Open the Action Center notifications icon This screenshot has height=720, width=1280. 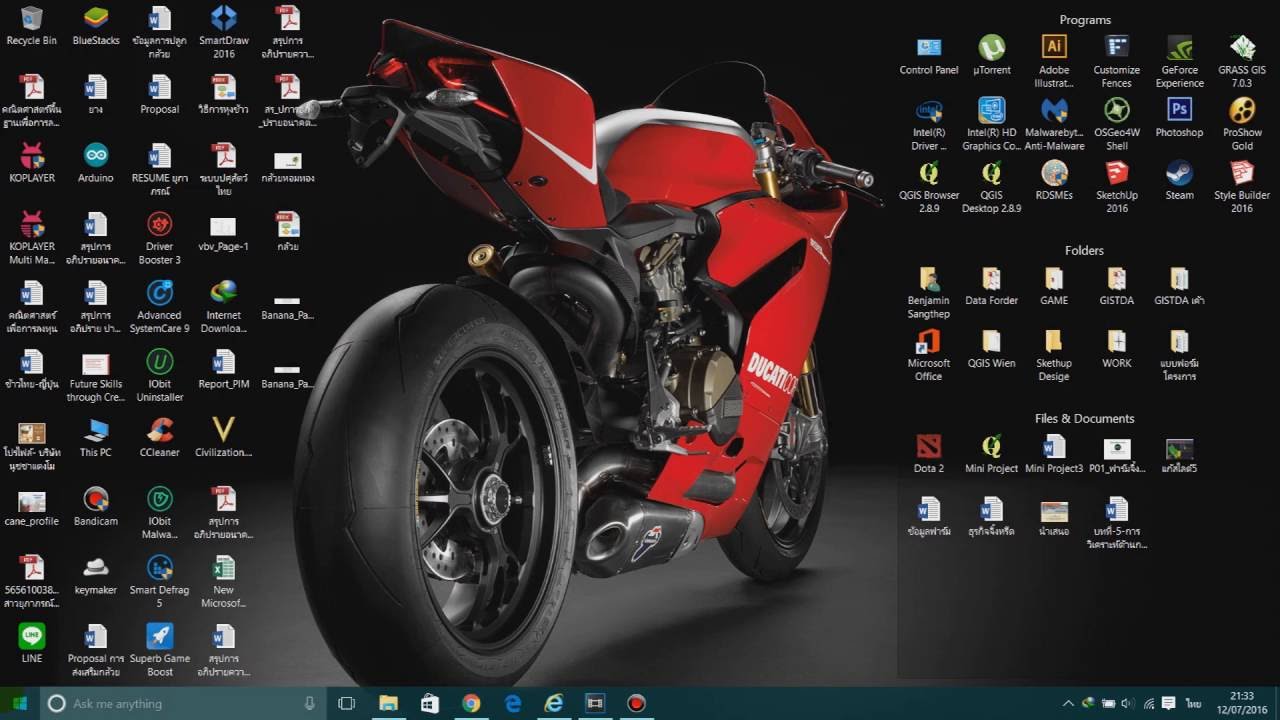pyautogui.click(x=1168, y=703)
